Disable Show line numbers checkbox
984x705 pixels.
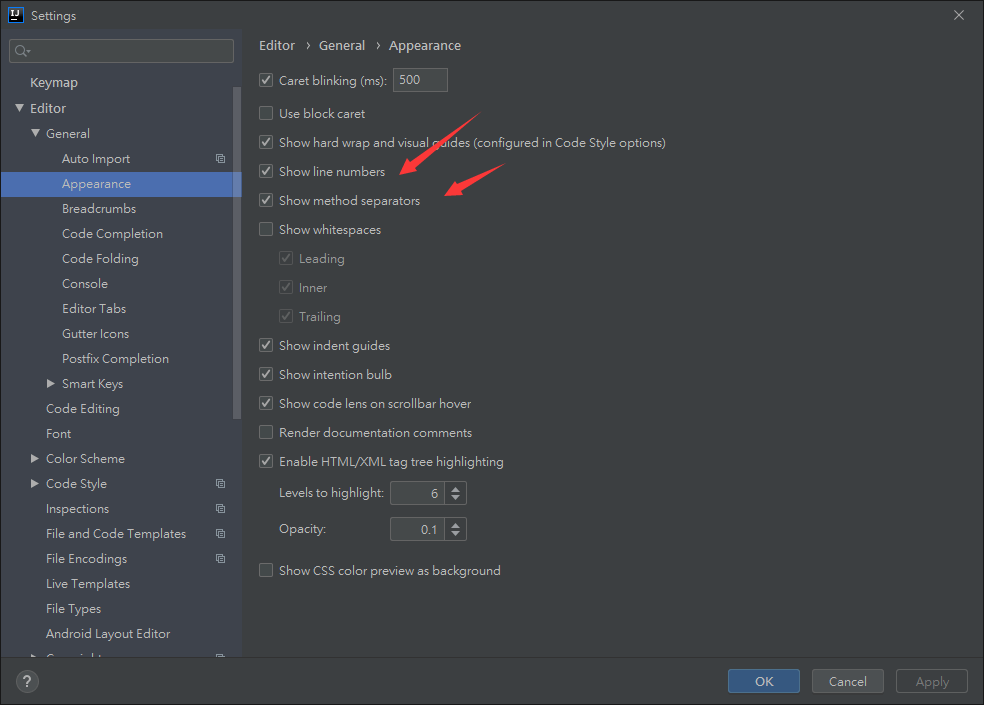point(266,172)
